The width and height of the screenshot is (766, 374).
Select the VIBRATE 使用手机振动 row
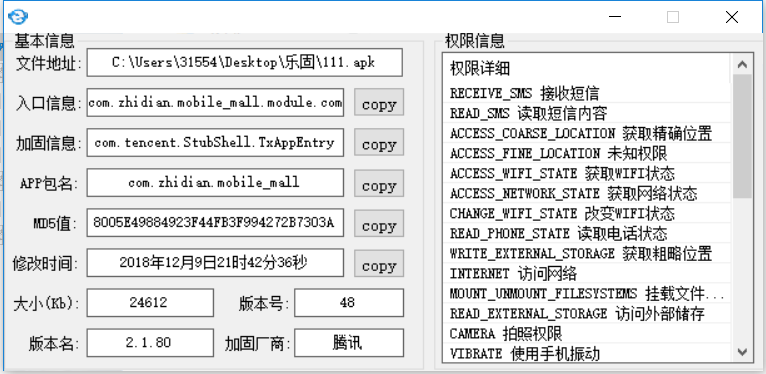click(586, 353)
